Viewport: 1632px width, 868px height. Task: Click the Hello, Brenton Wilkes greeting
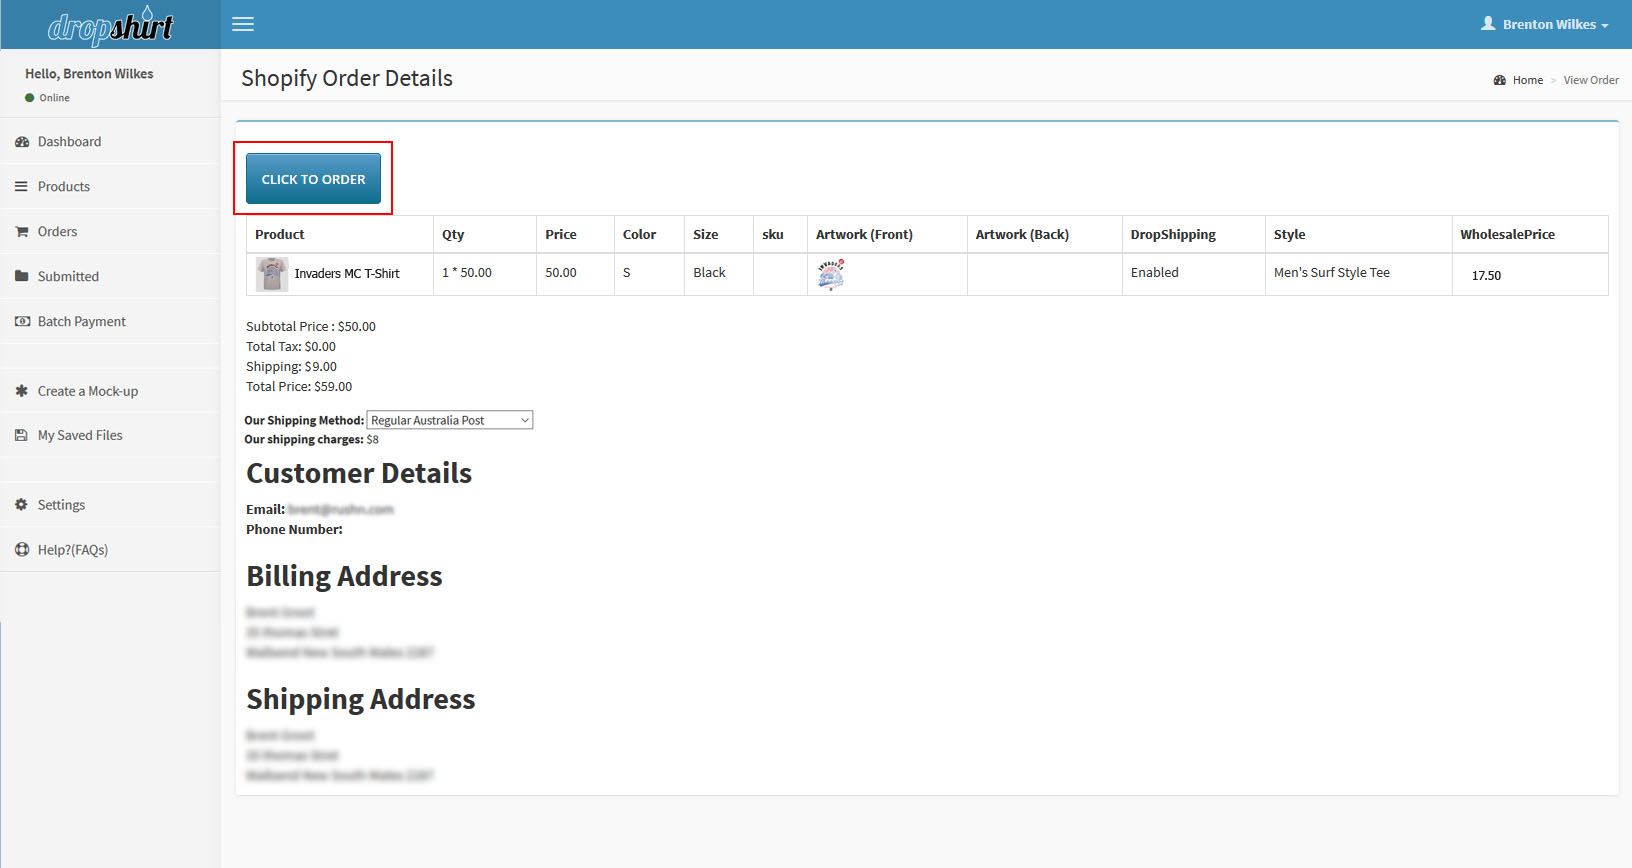pyautogui.click(x=89, y=74)
